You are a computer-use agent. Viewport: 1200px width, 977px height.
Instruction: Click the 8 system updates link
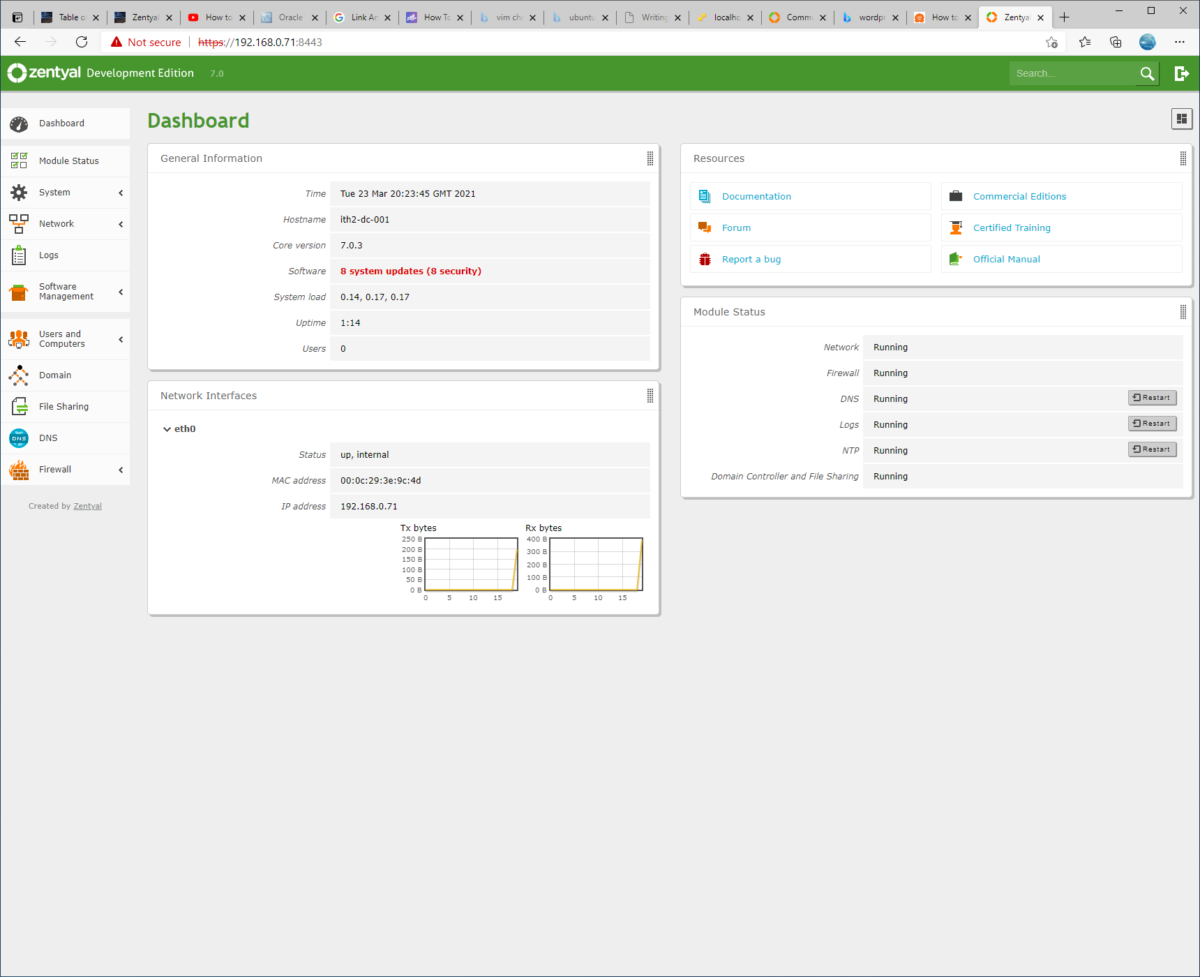408,271
